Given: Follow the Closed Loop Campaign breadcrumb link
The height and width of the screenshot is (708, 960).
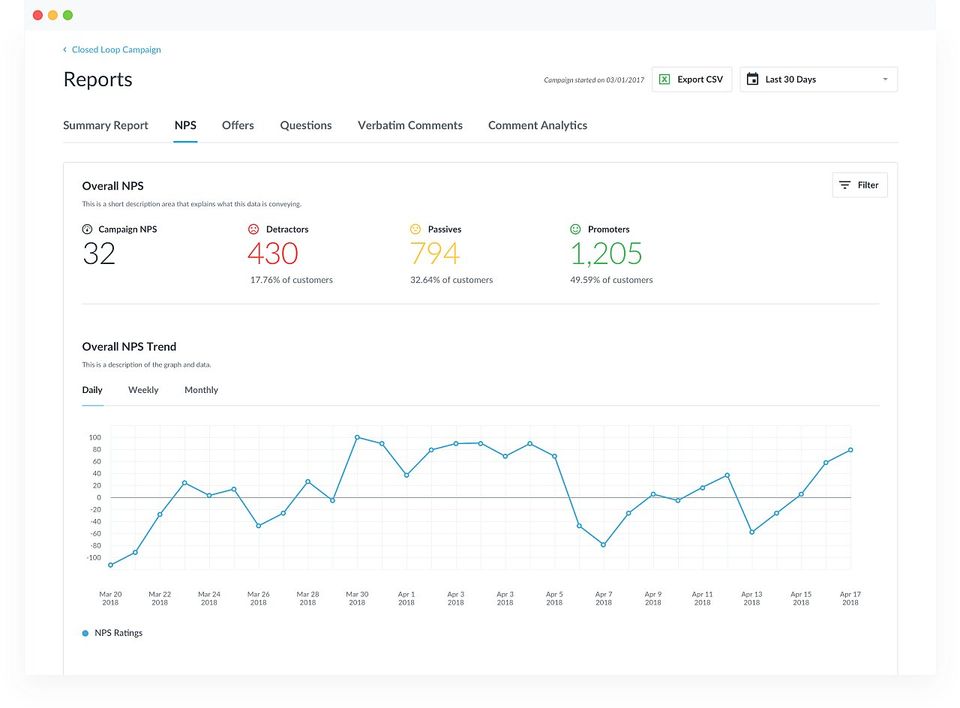Looking at the screenshot, I should [x=116, y=49].
